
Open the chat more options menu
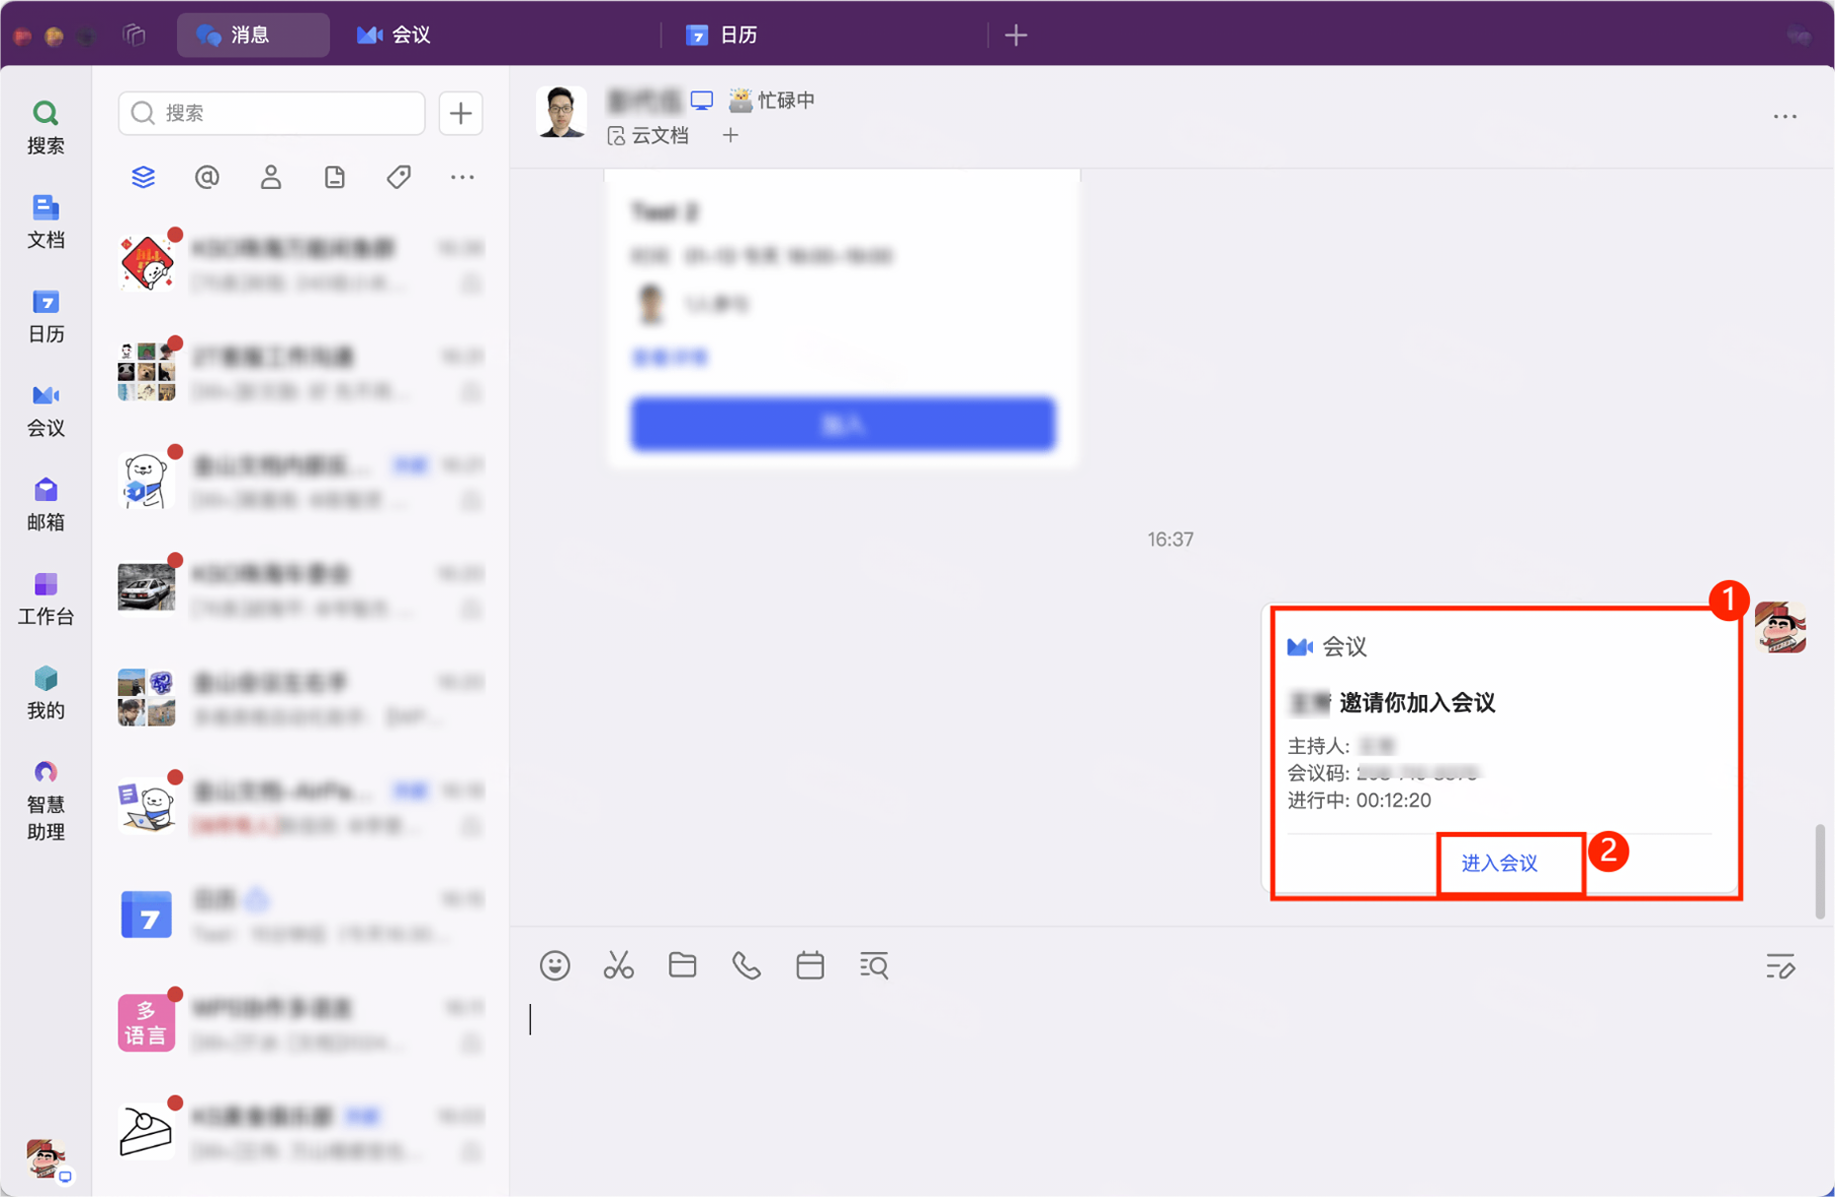click(1785, 117)
